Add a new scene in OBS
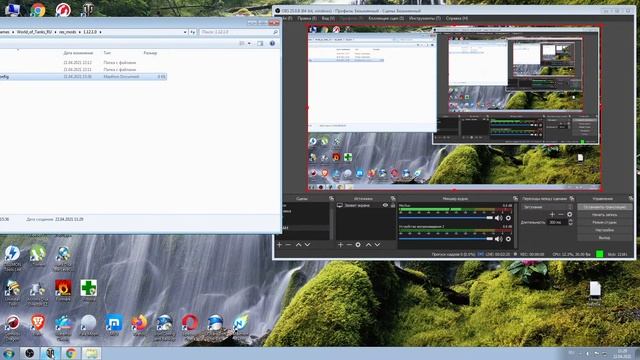 279,244
